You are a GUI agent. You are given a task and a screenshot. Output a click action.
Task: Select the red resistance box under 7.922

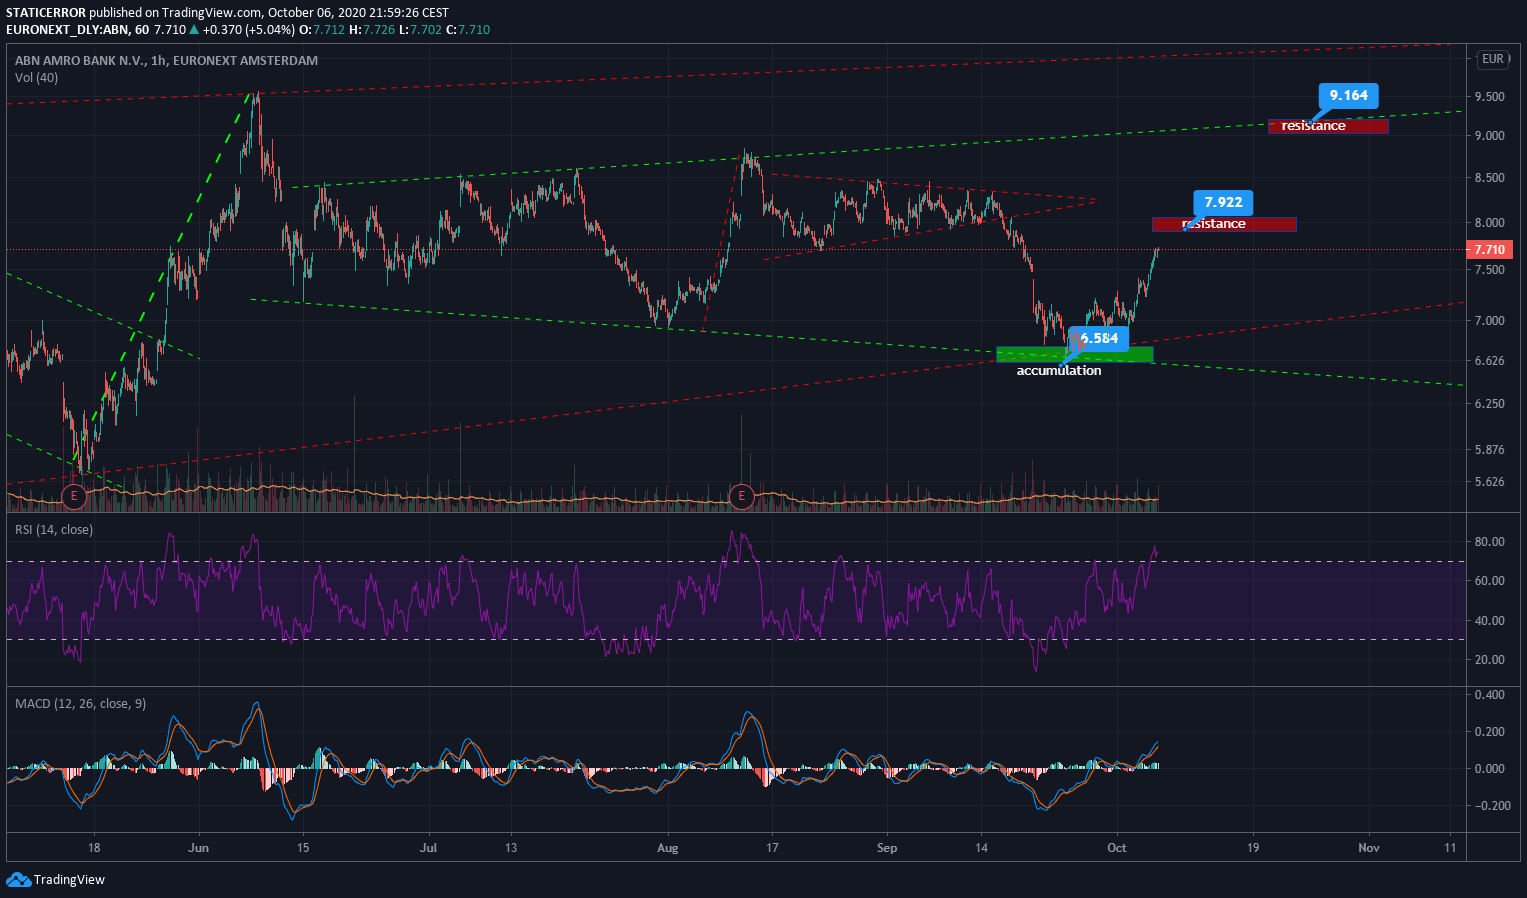point(1224,224)
